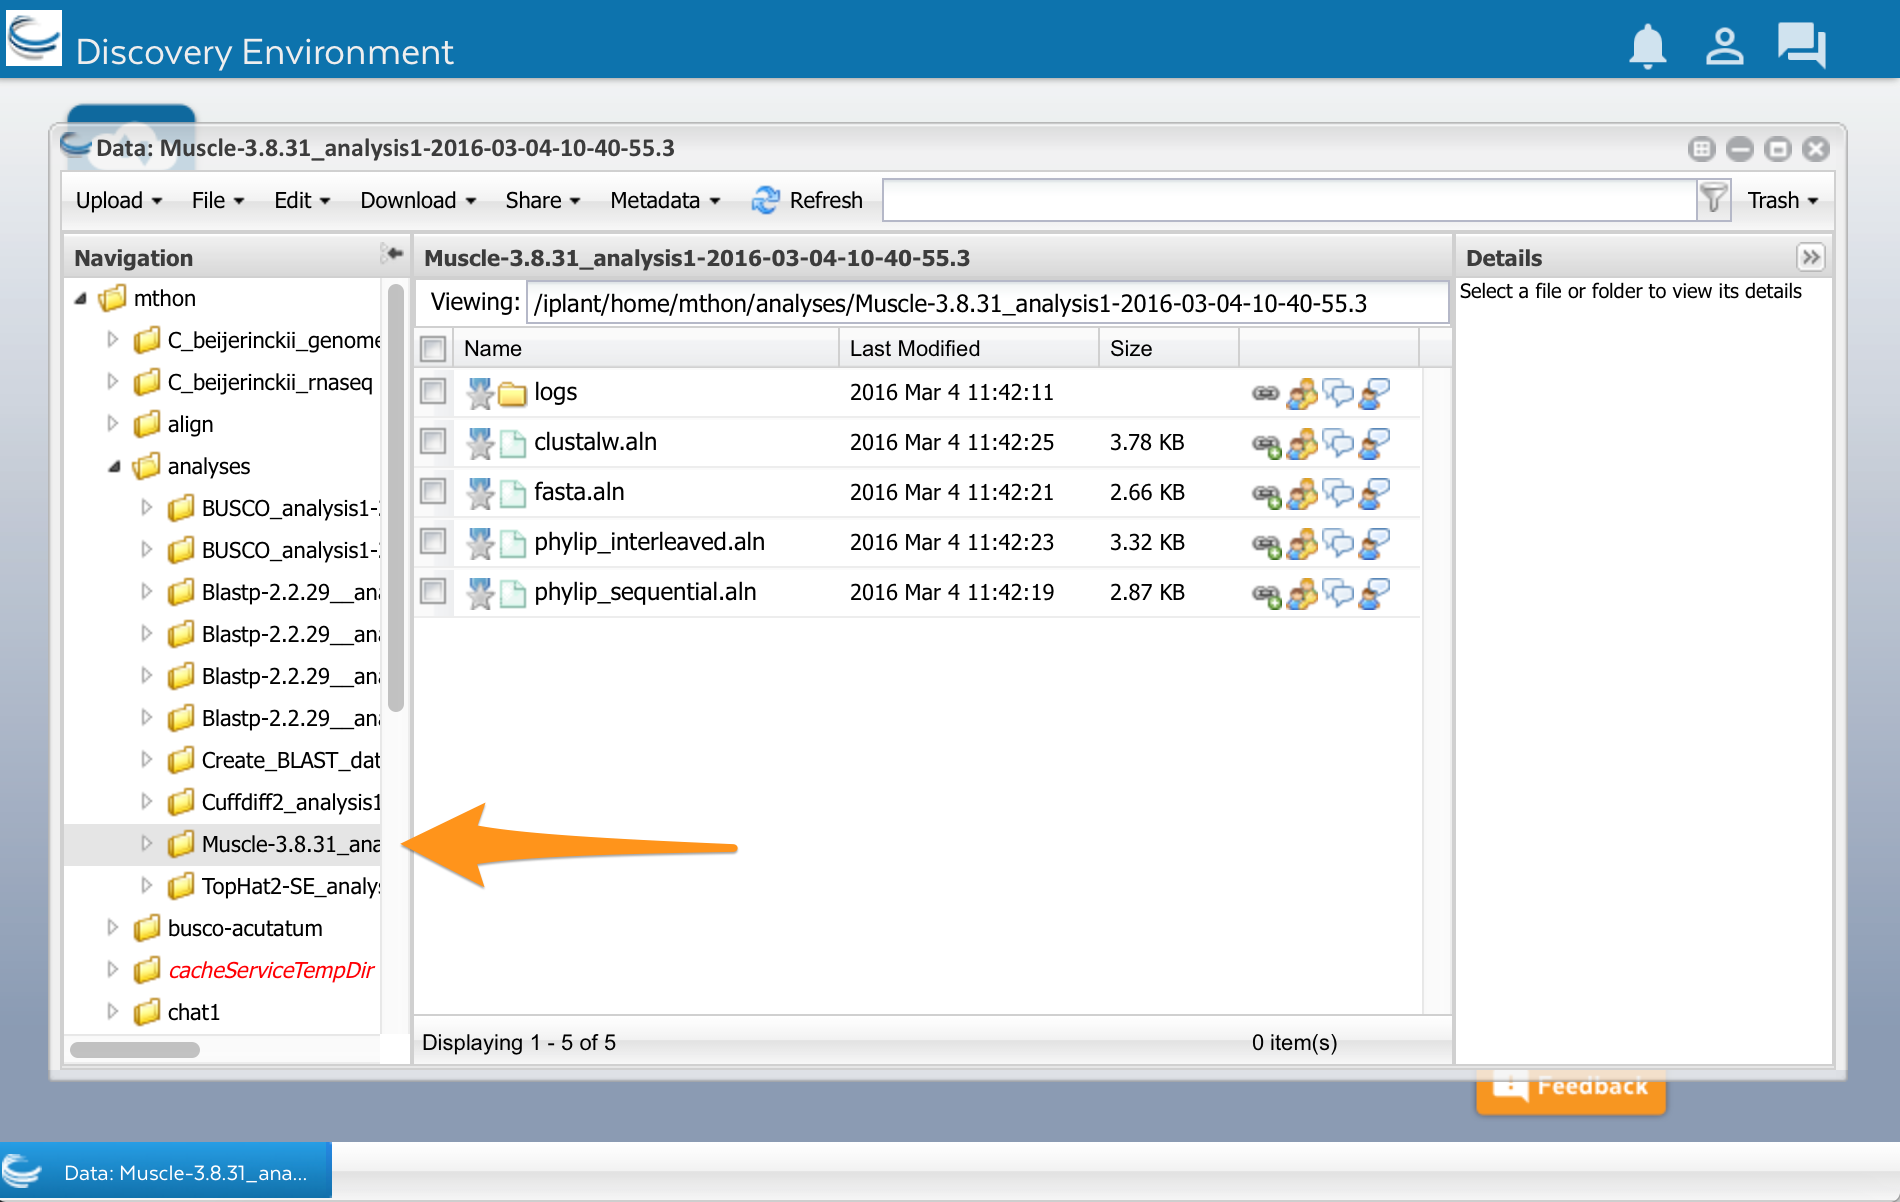
Task: Open the Download menu
Action: [418, 200]
